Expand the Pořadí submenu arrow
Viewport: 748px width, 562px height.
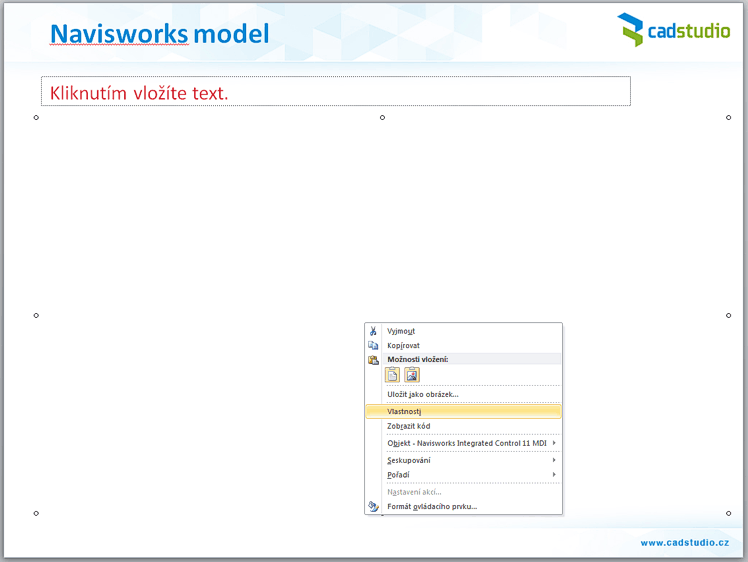(554, 475)
